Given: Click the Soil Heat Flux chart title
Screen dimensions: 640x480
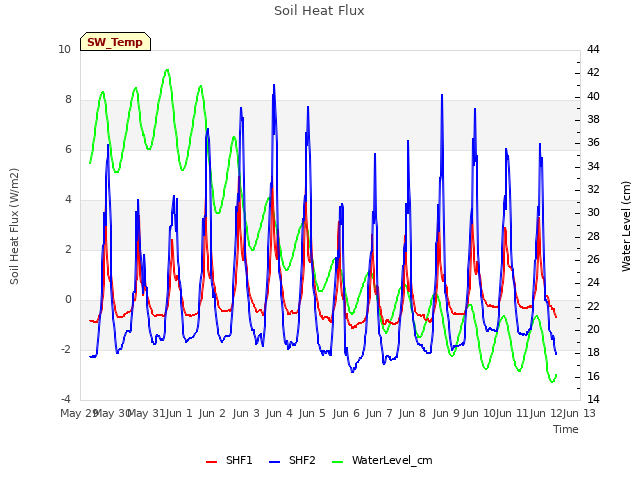Looking at the screenshot, I should 319,11.
